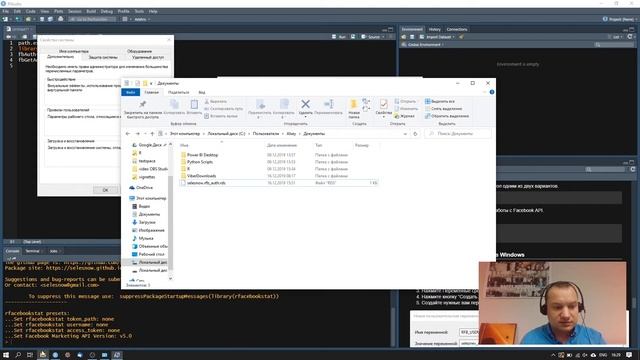Click 'Загрузки' in the navigation pane

click(147, 222)
